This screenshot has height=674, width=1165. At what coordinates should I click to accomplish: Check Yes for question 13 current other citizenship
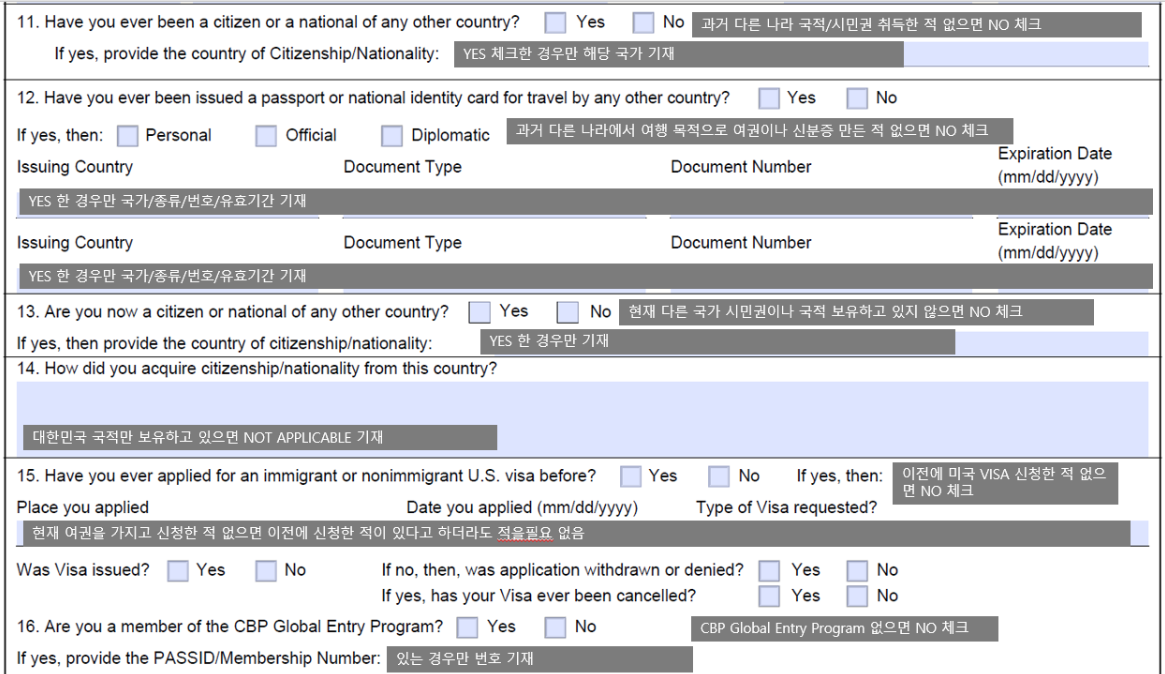point(479,312)
